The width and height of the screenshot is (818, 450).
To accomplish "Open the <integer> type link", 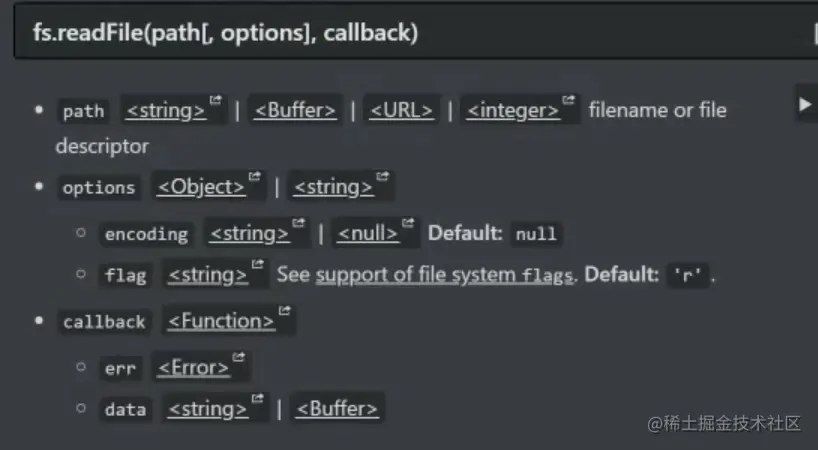I will tap(513, 110).
